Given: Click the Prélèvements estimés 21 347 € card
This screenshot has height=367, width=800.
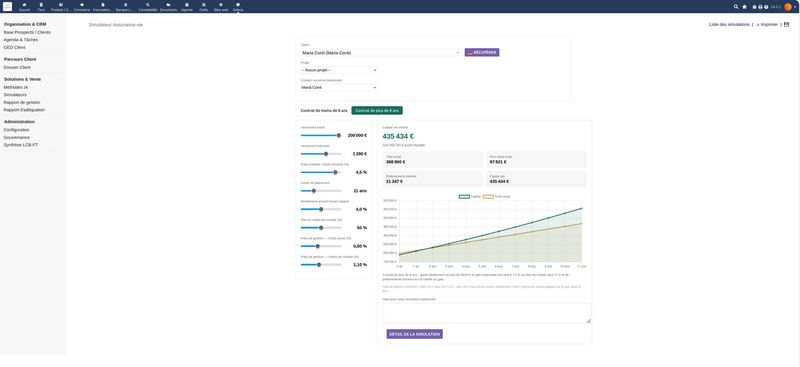Looking at the screenshot, I should coord(433,179).
